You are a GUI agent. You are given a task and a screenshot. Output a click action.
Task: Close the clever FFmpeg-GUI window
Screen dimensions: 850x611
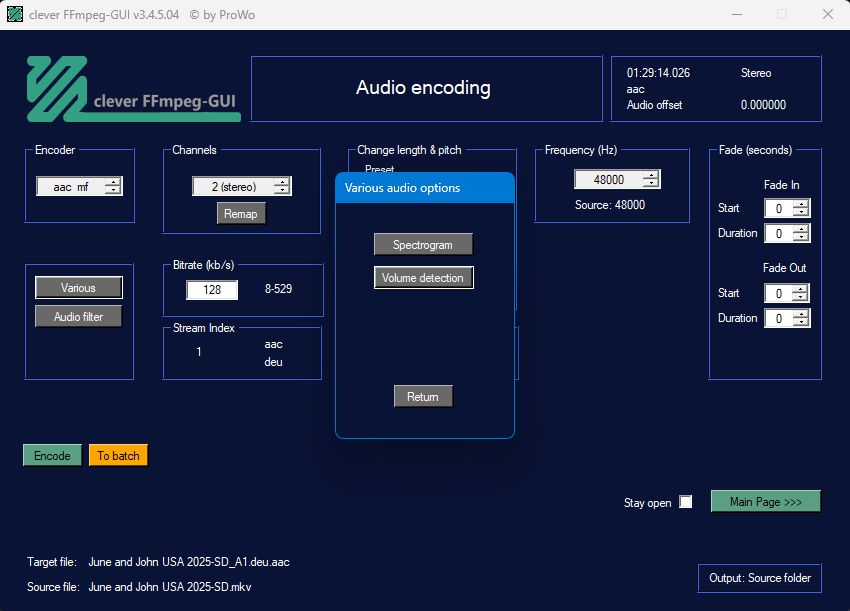(828, 15)
